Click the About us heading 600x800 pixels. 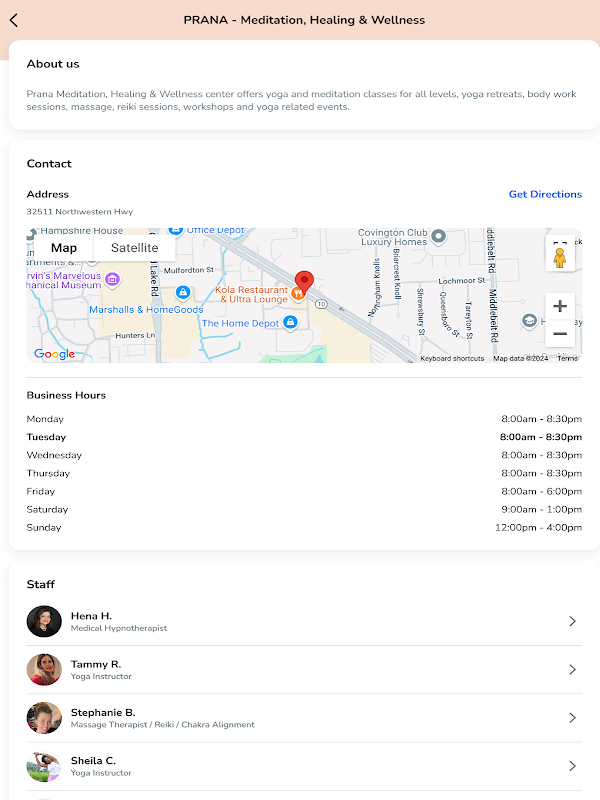(x=53, y=64)
